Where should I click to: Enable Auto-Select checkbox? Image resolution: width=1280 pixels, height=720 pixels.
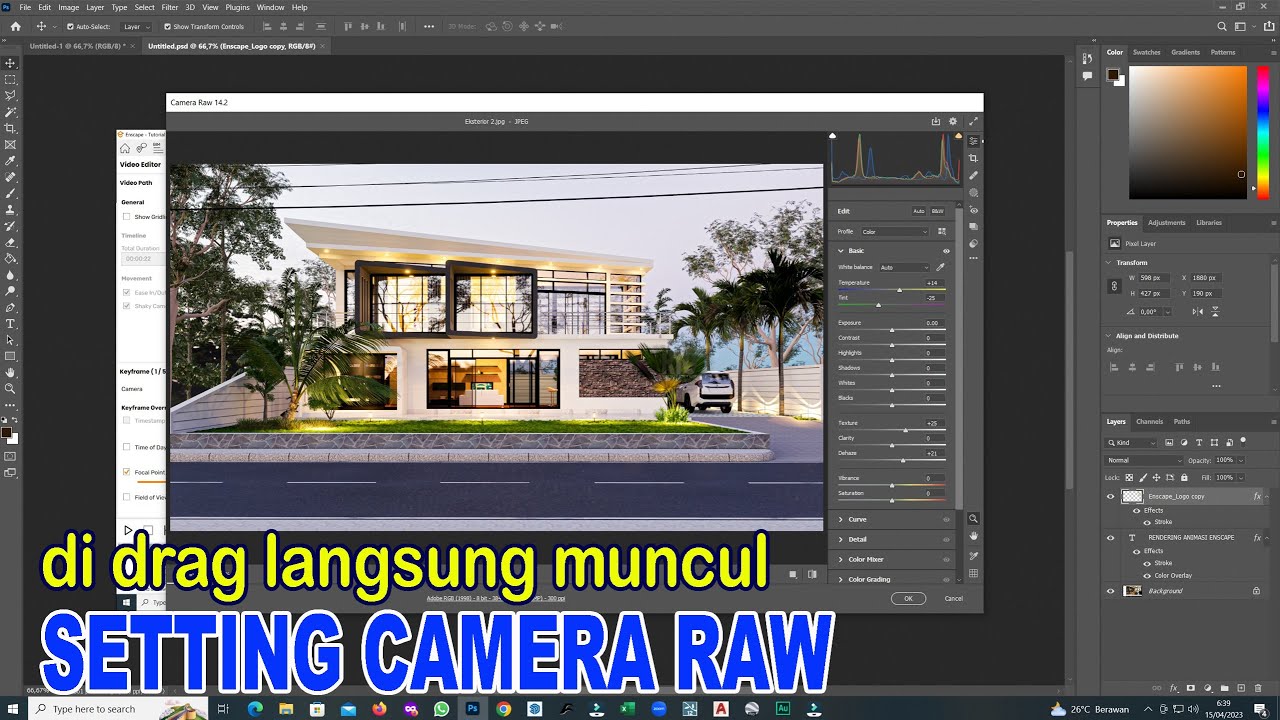(70, 27)
